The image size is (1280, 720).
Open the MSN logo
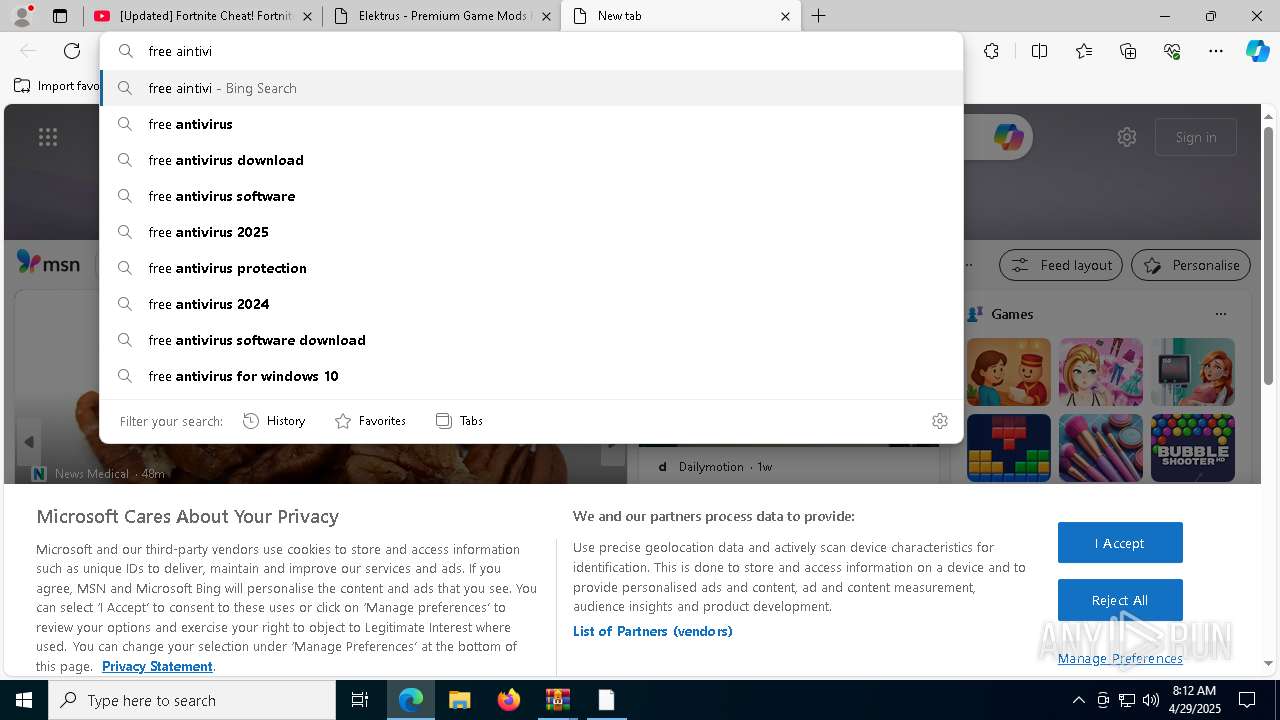[48, 263]
